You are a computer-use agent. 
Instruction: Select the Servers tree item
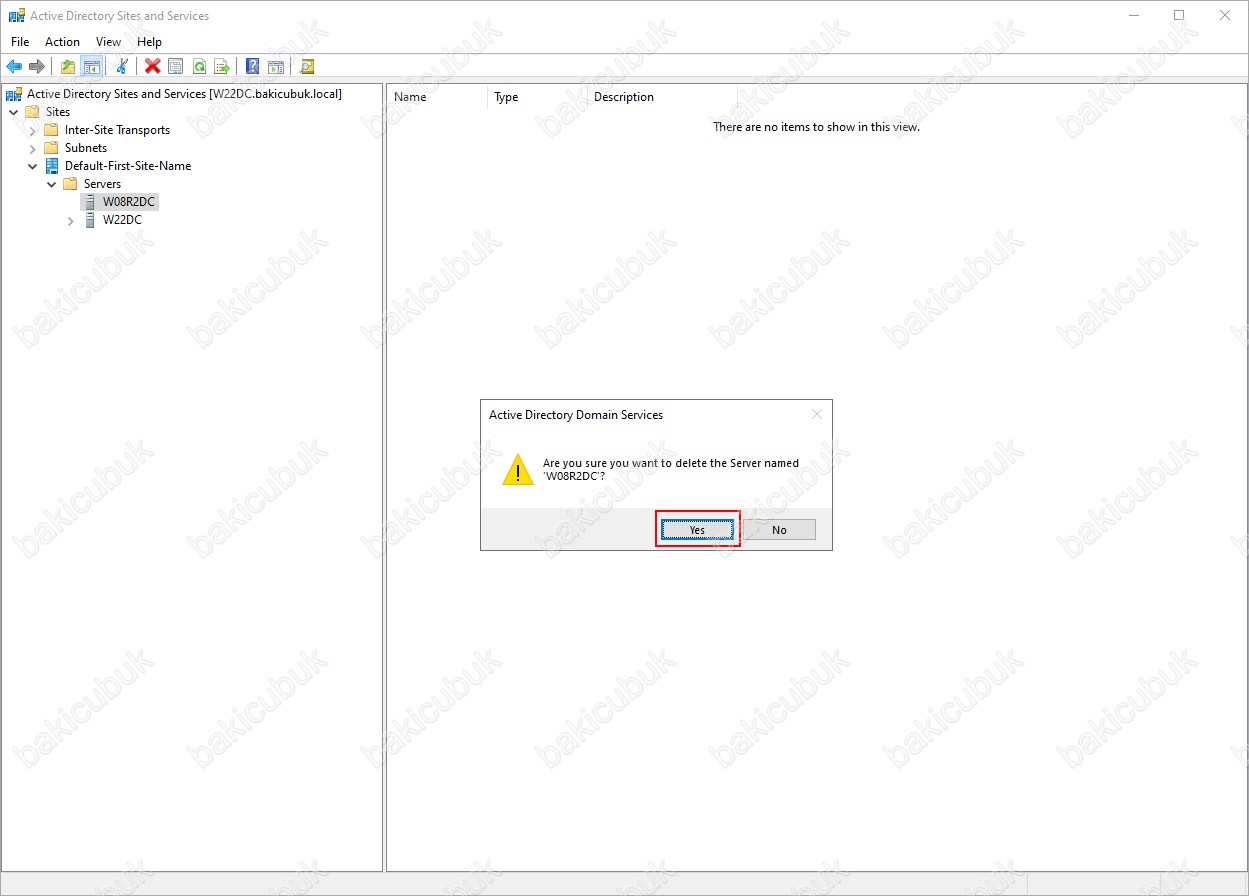pos(102,184)
